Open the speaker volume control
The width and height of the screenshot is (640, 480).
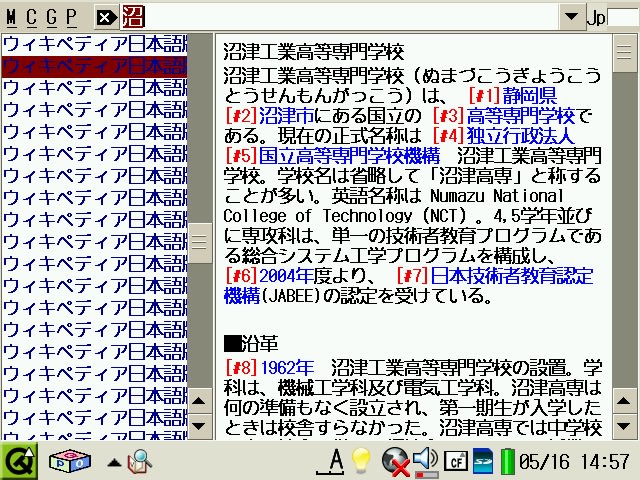[425, 462]
